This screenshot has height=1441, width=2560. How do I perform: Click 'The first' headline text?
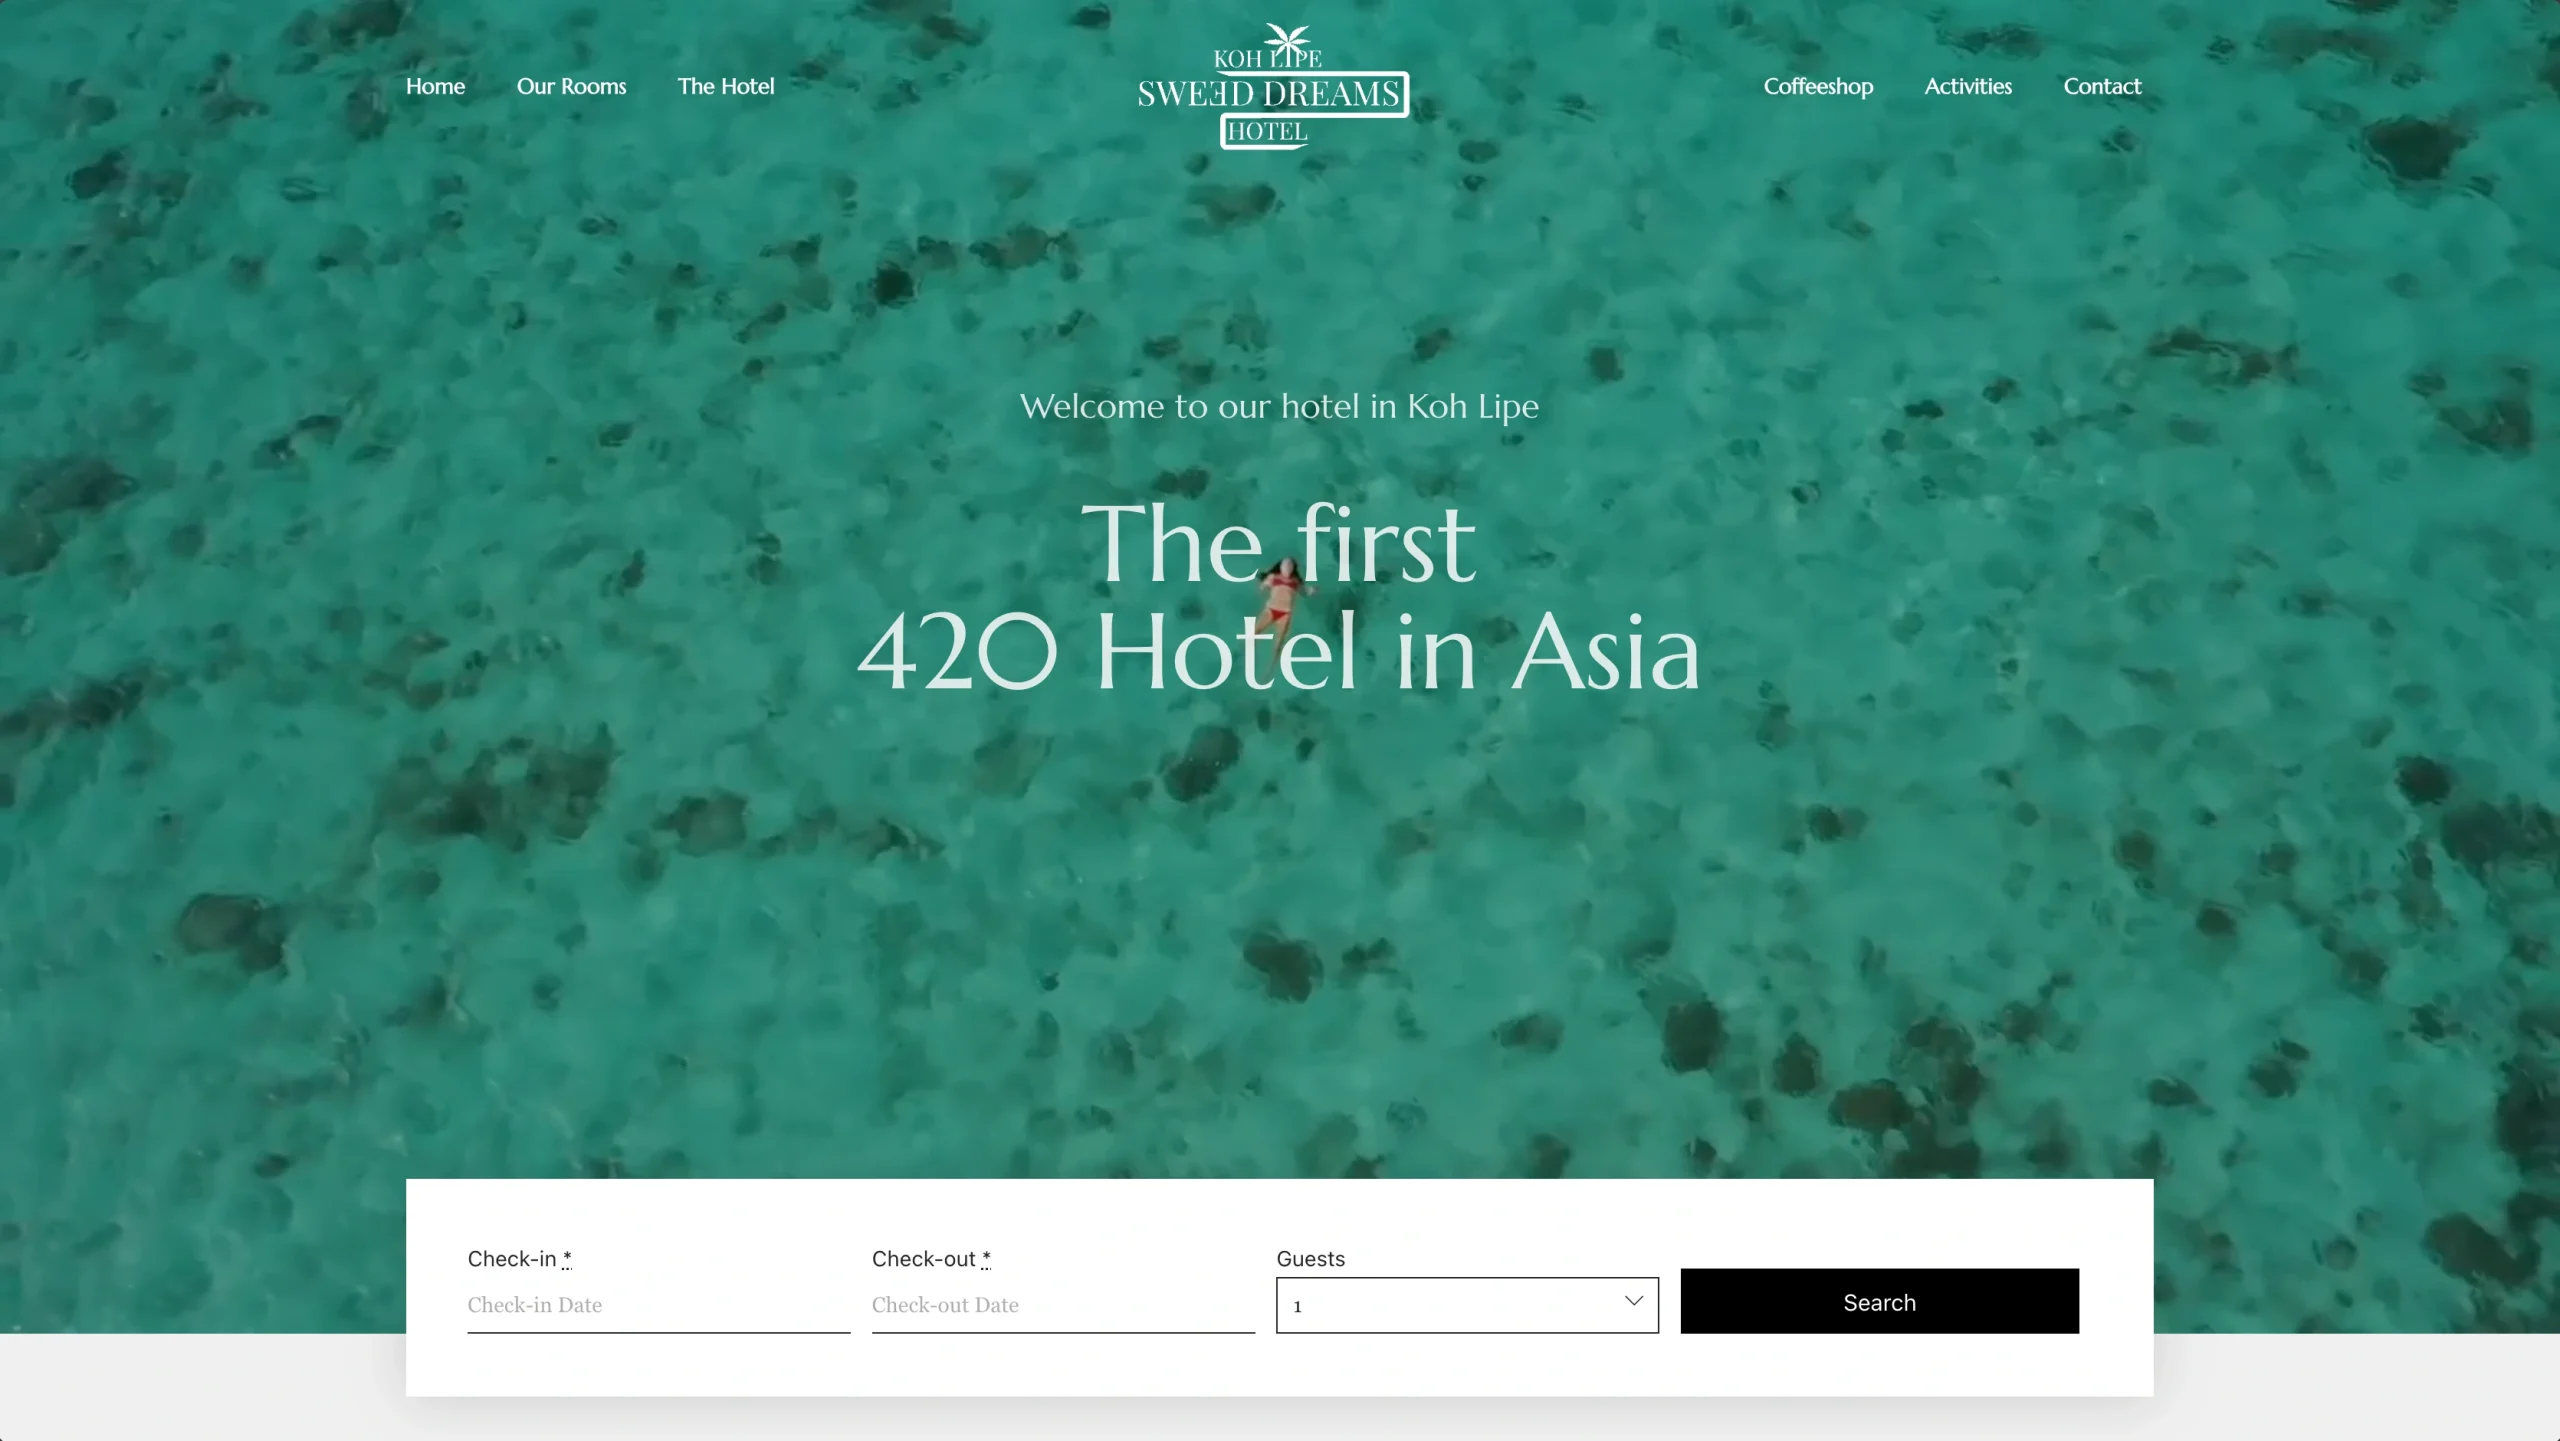pyautogui.click(x=1278, y=543)
